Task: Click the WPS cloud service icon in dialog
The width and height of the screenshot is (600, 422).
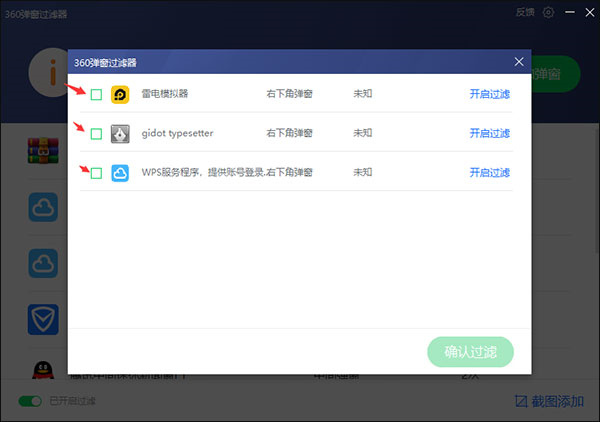Action: pos(120,173)
